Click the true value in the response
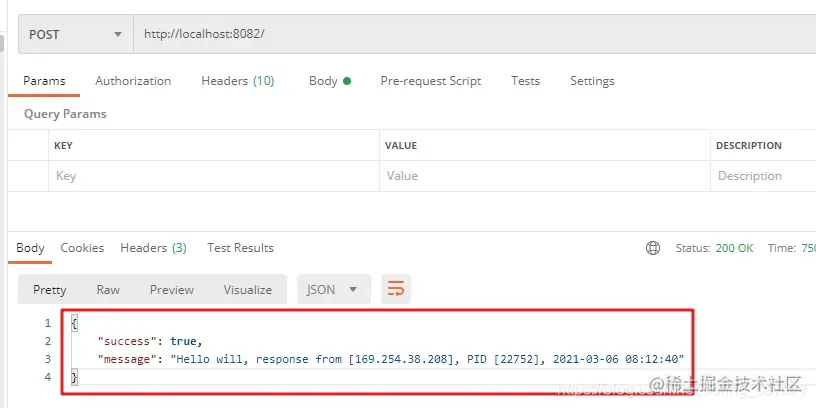The width and height of the screenshot is (816, 408). [x=183, y=341]
